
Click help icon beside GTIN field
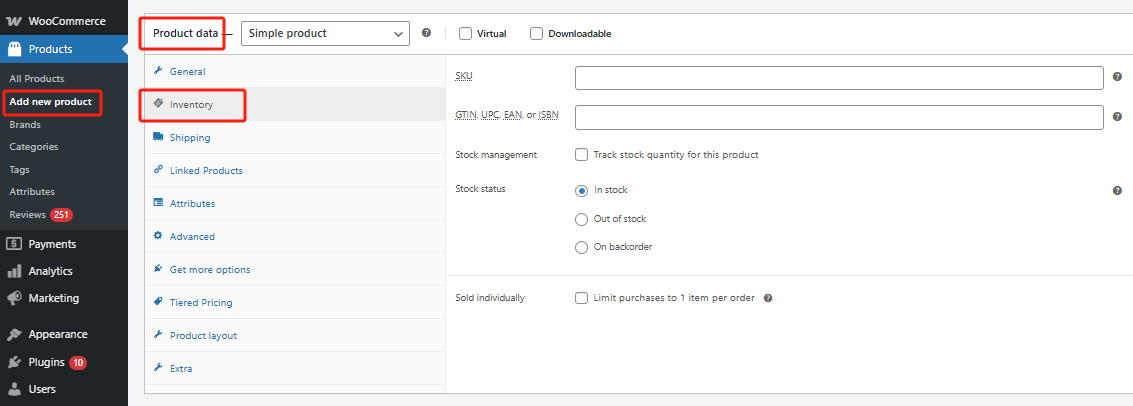[x=1117, y=116]
